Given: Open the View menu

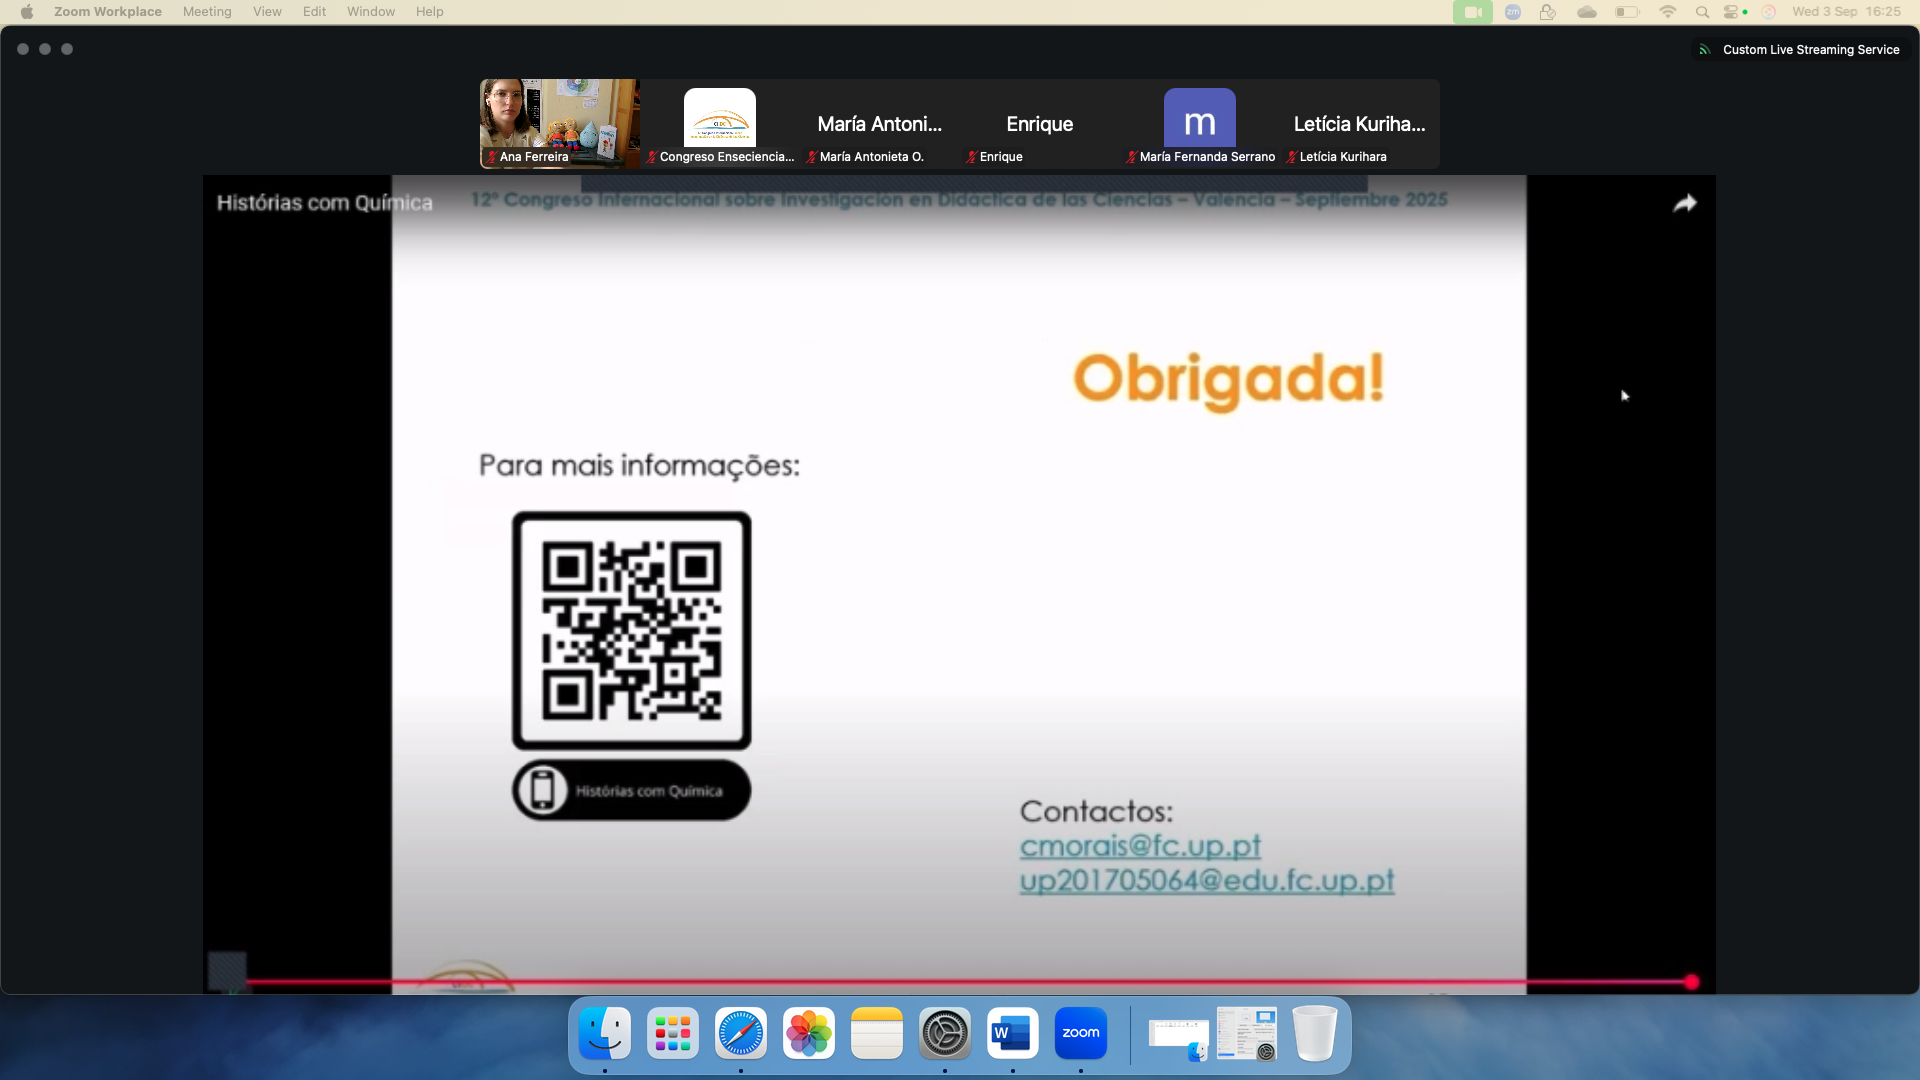Looking at the screenshot, I should click(267, 12).
